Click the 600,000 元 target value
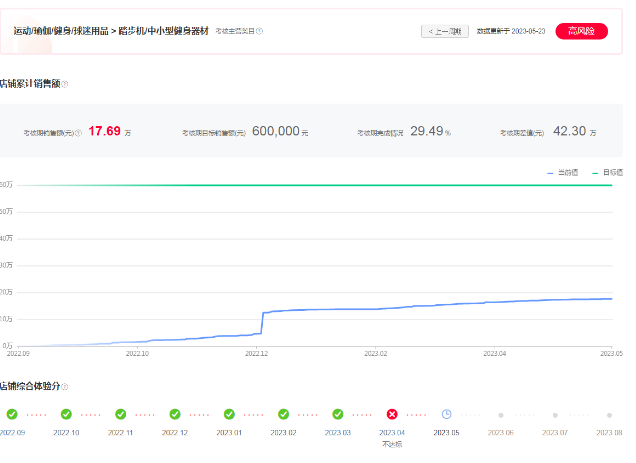This screenshot has height=463, width=636. click(280, 131)
